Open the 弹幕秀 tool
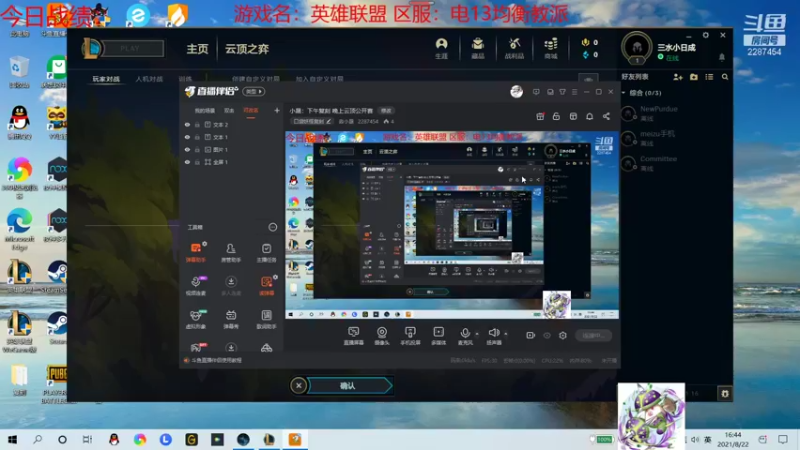This screenshot has height=450, width=800. (231, 319)
